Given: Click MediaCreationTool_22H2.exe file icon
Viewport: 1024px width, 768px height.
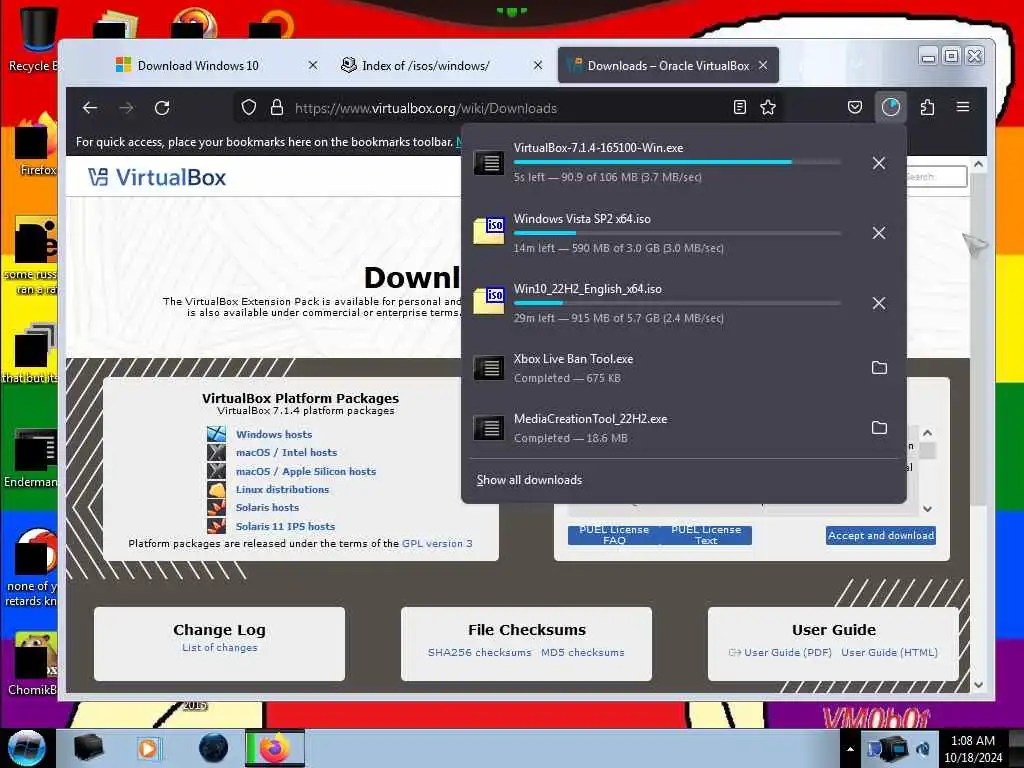Looking at the screenshot, I should tap(489, 428).
